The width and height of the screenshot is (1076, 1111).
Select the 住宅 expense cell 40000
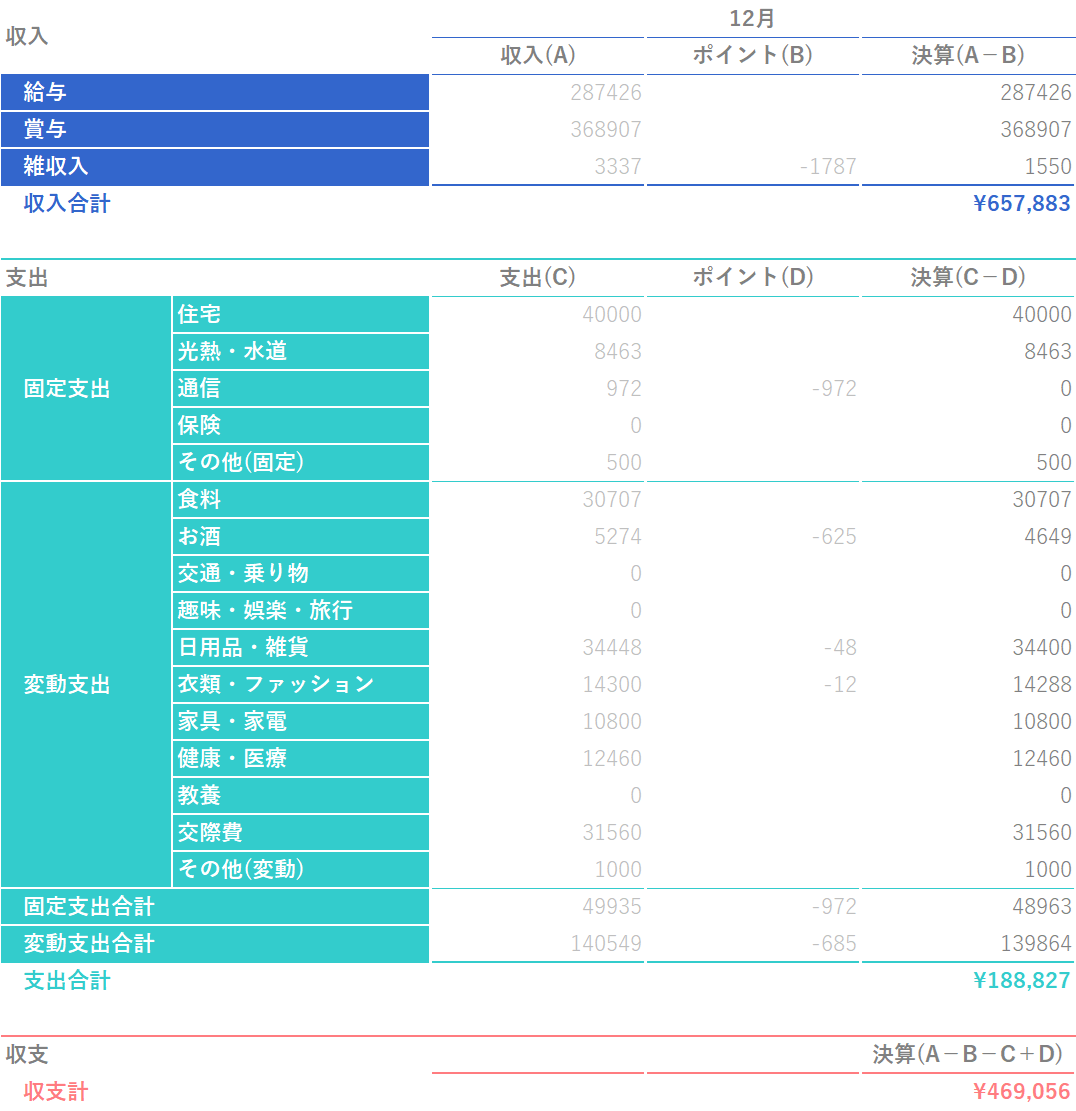coord(611,315)
